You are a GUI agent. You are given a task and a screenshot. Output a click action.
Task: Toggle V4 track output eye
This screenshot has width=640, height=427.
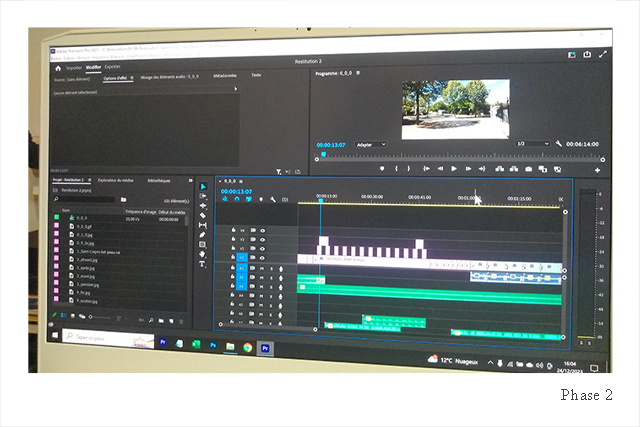(262, 231)
